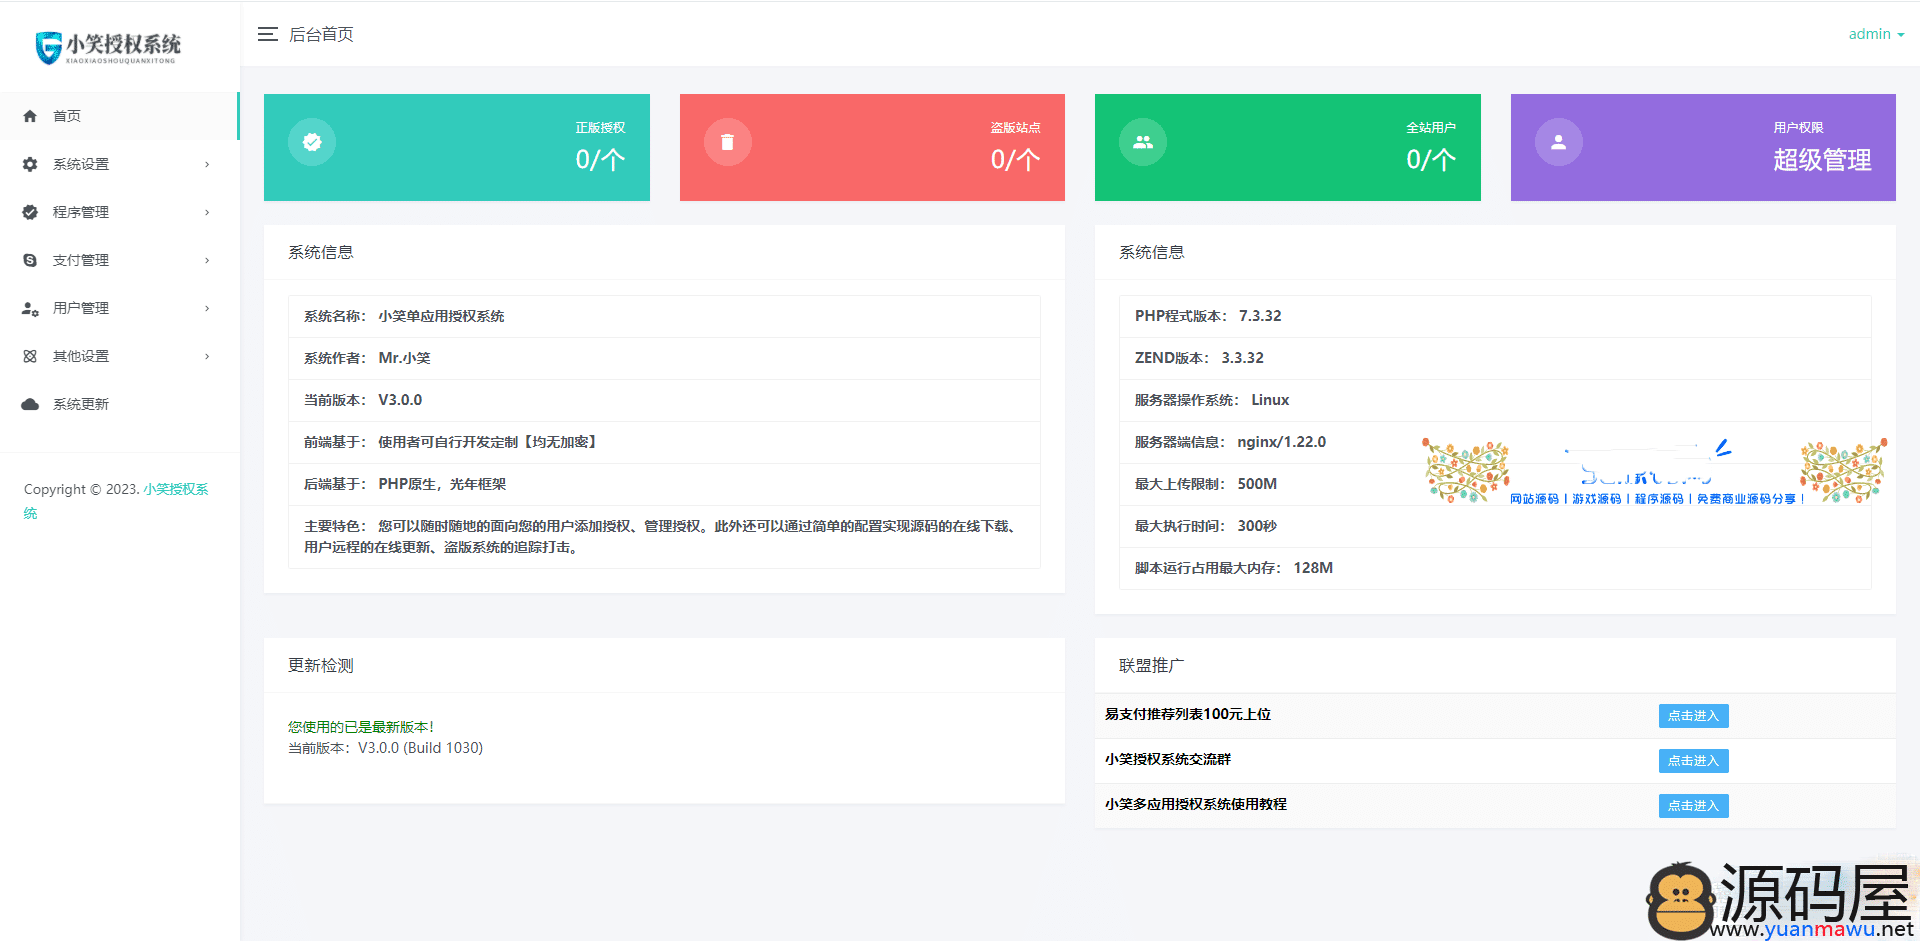Click the PHP程式版本 7.3.32 row
Viewport: 1920px width, 941px height.
[1495, 316]
